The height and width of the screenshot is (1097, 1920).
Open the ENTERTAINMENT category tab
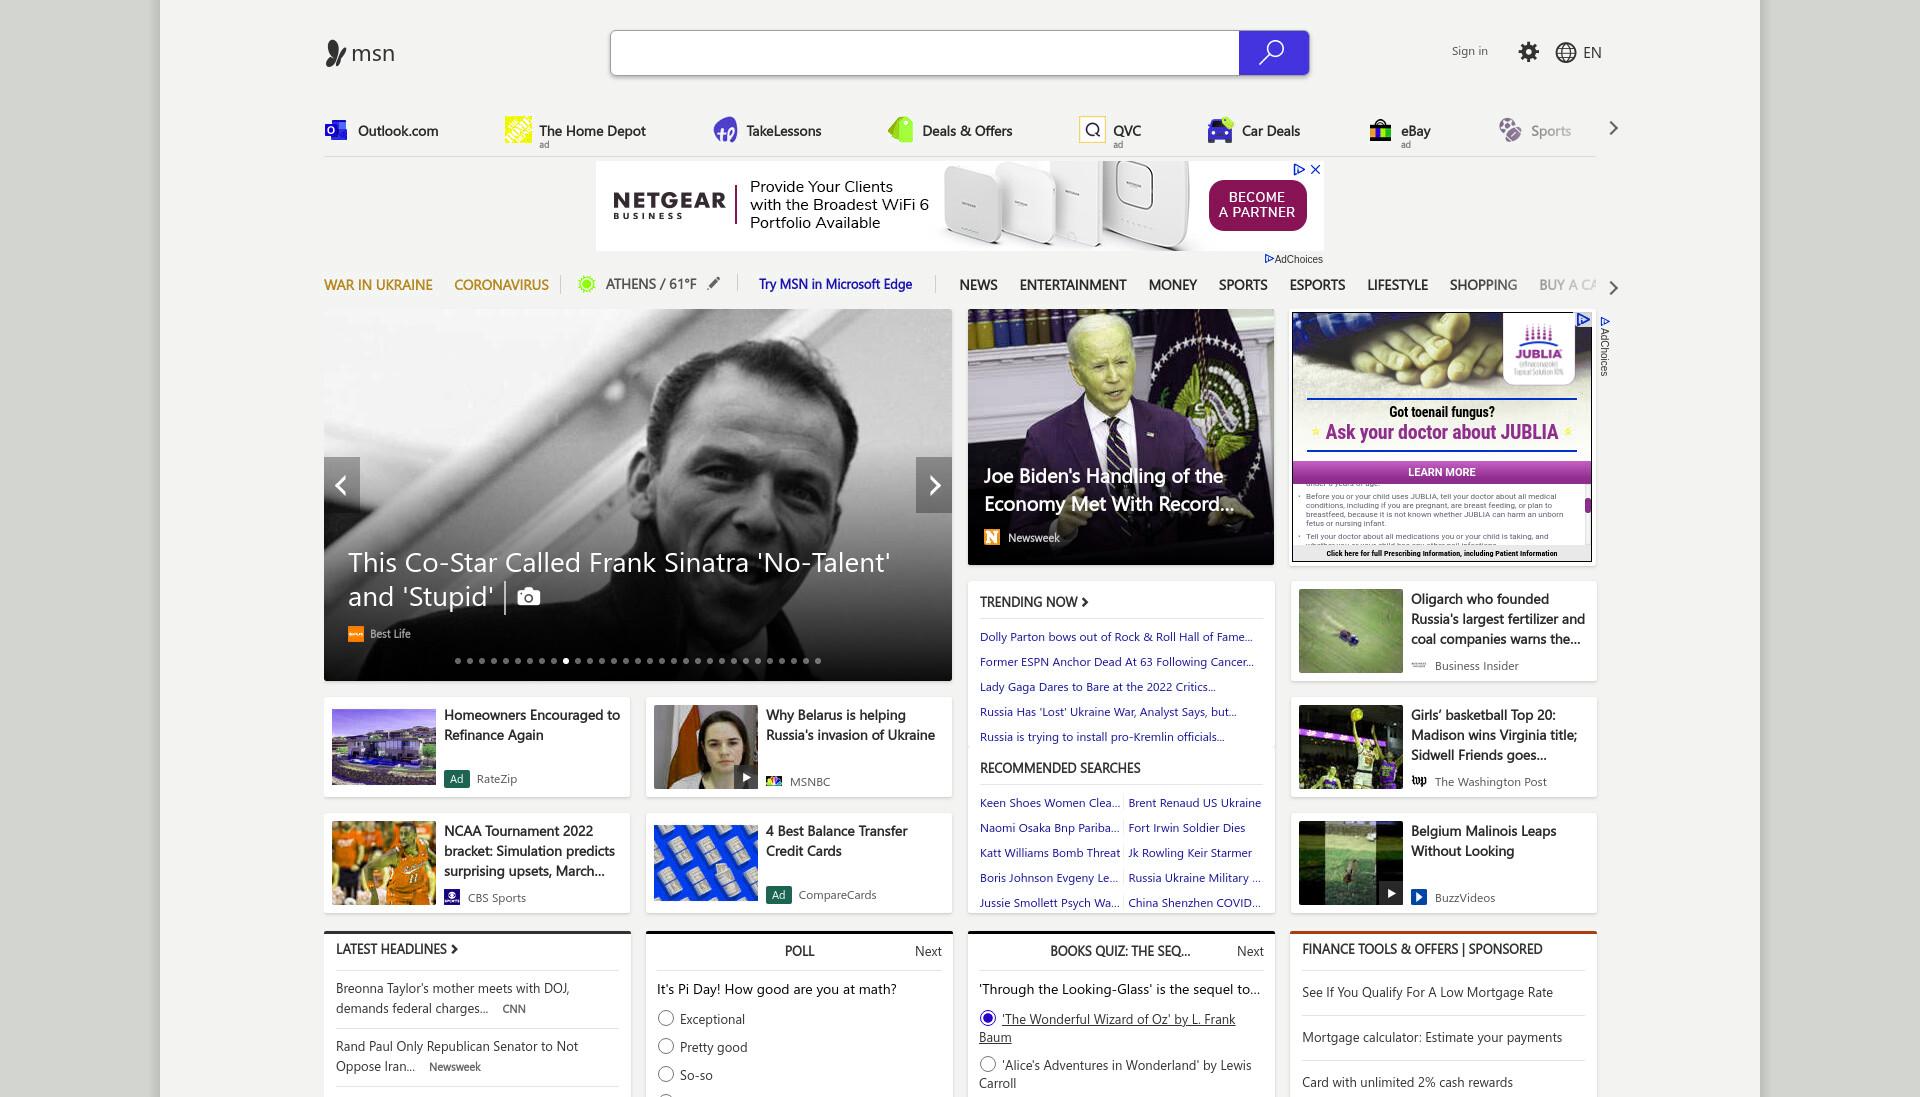click(x=1073, y=285)
